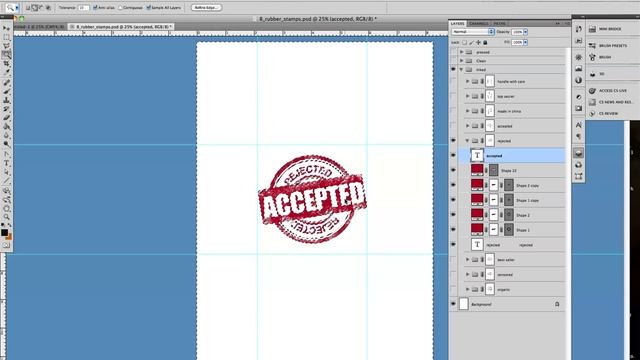The image size is (640, 360).
Task: Select the Eraser tool
Action: pyautogui.click(x=6, y=118)
